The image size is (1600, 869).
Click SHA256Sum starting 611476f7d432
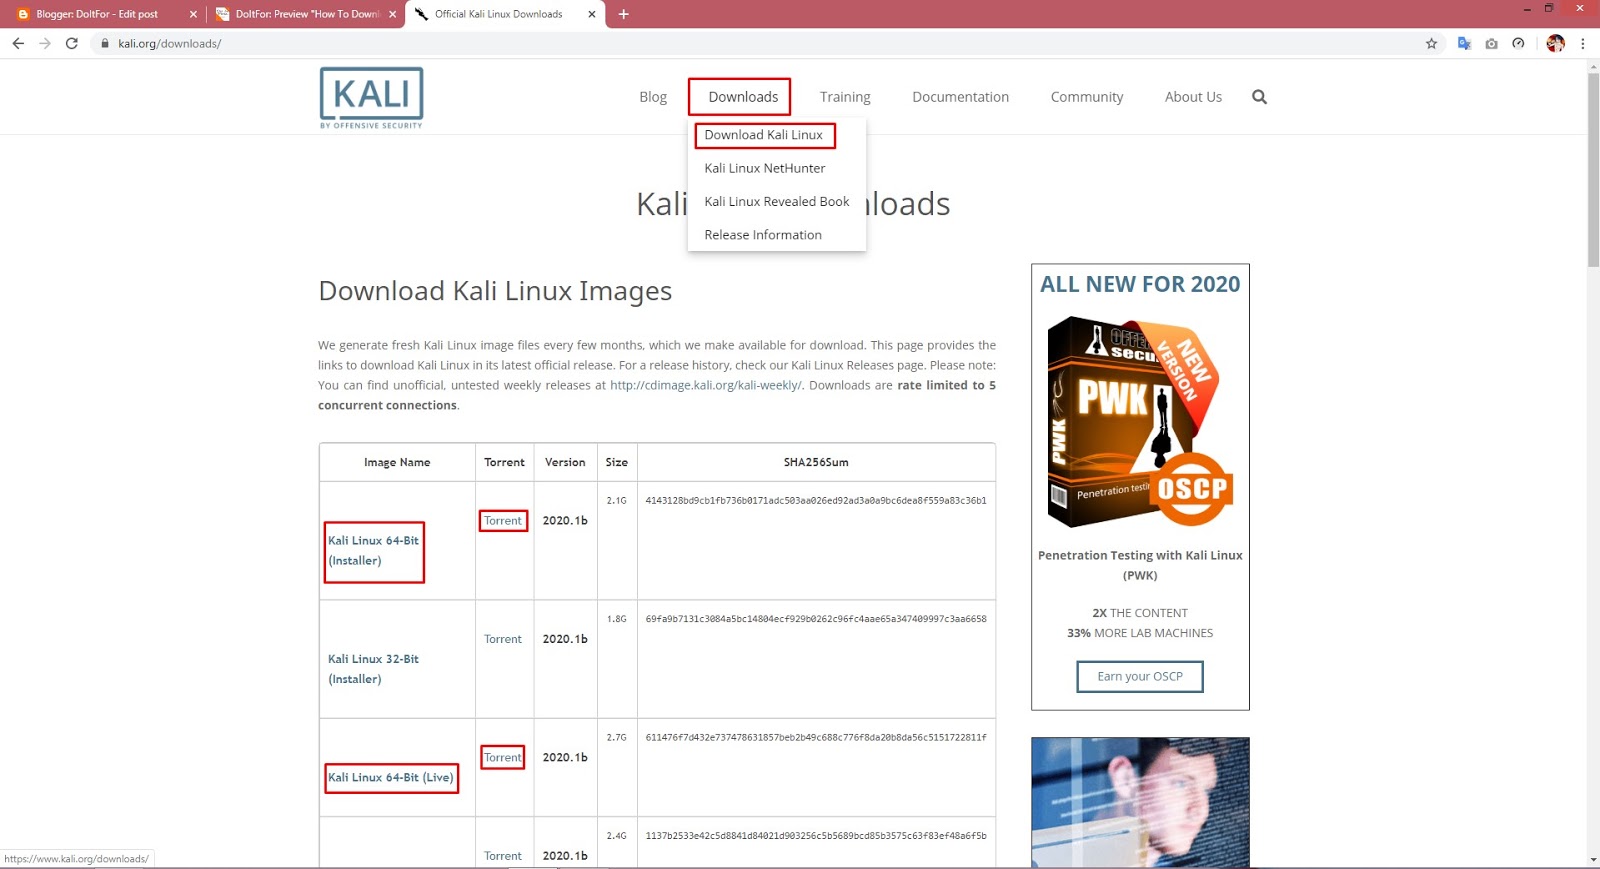(x=816, y=738)
